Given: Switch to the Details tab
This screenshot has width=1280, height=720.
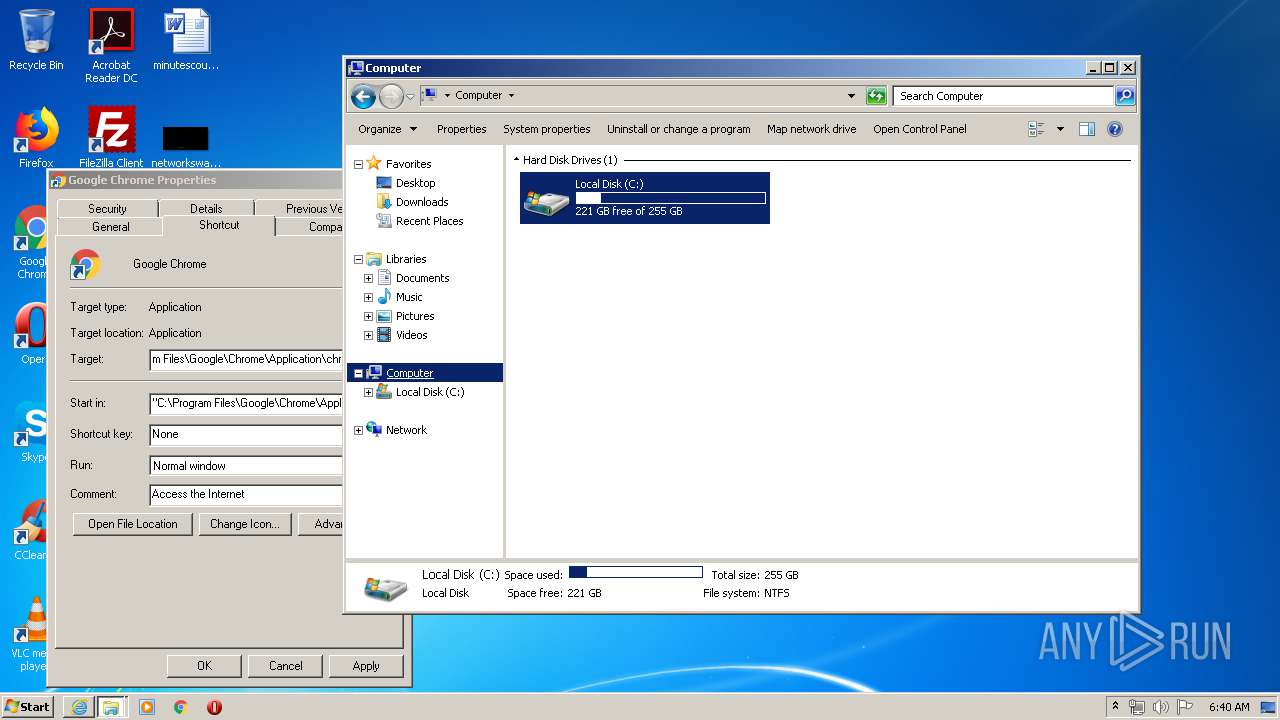Looking at the screenshot, I should [206, 208].
